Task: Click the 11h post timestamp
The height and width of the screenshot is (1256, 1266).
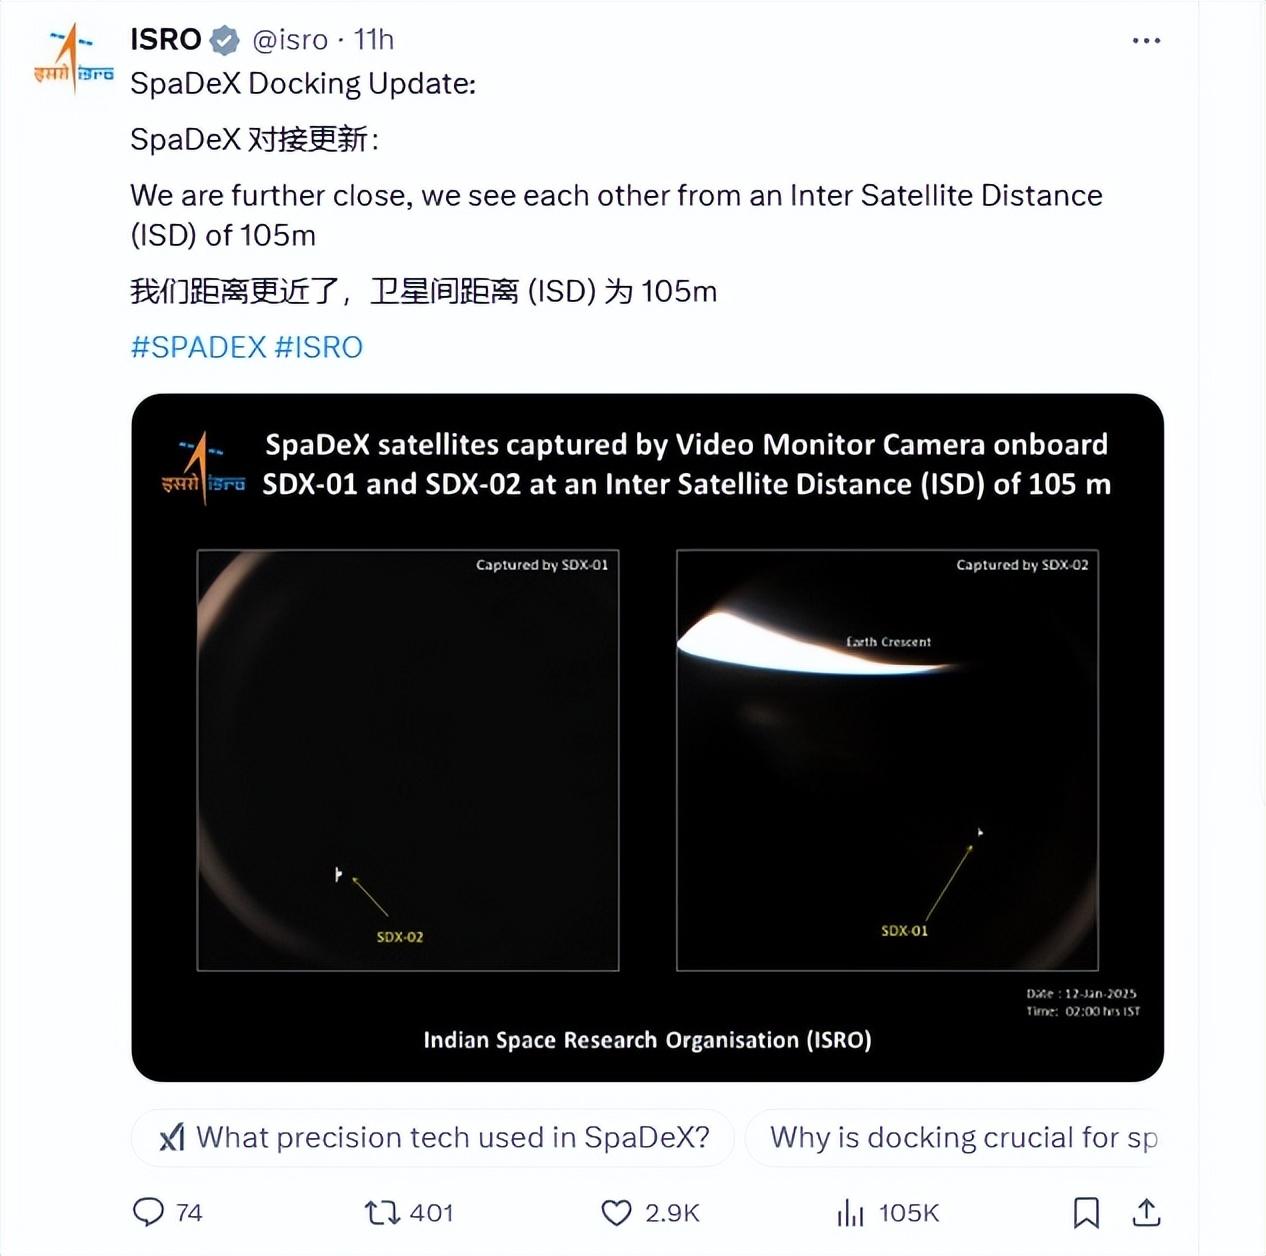Action: point(374,40)
